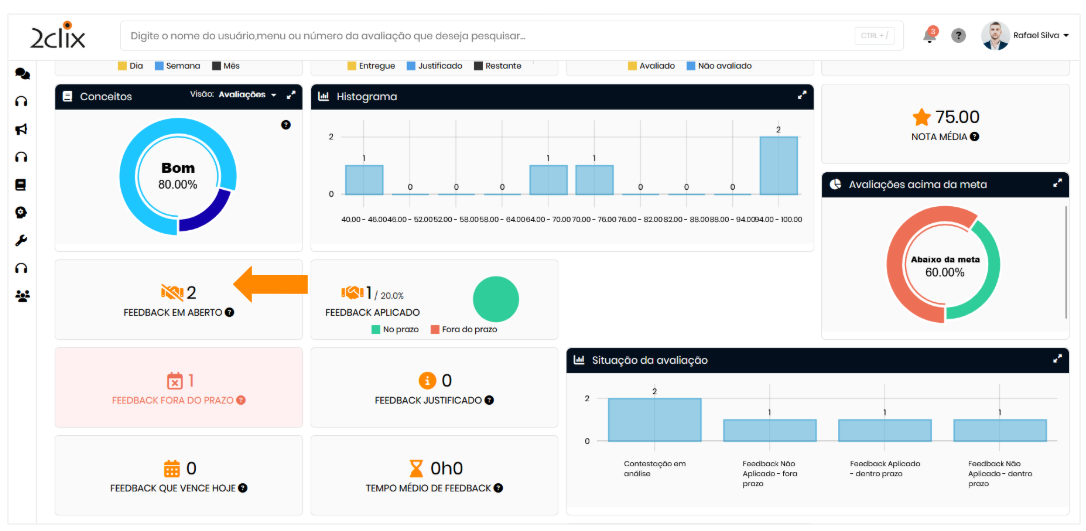Open the users group sidebar icon
The width and height of the screenshot is (1086, 531).
[x=21, y=296]
